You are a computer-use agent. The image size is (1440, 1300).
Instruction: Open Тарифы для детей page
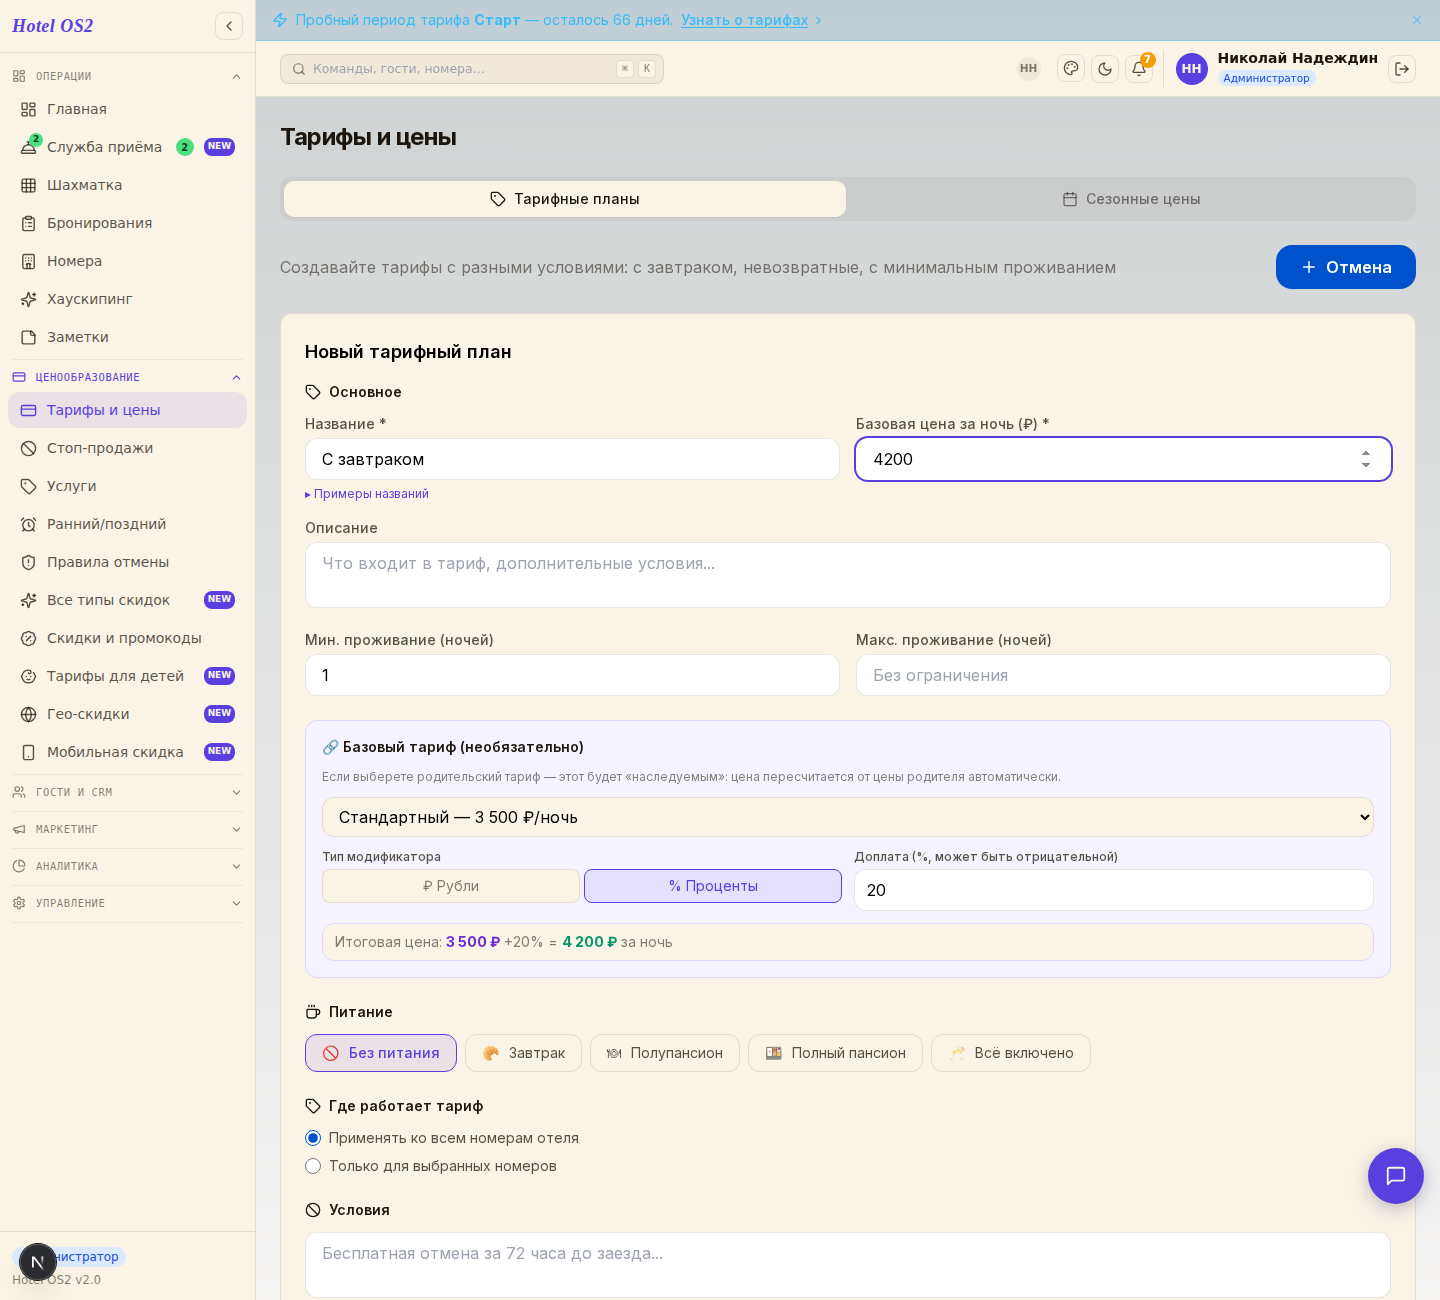127,676
